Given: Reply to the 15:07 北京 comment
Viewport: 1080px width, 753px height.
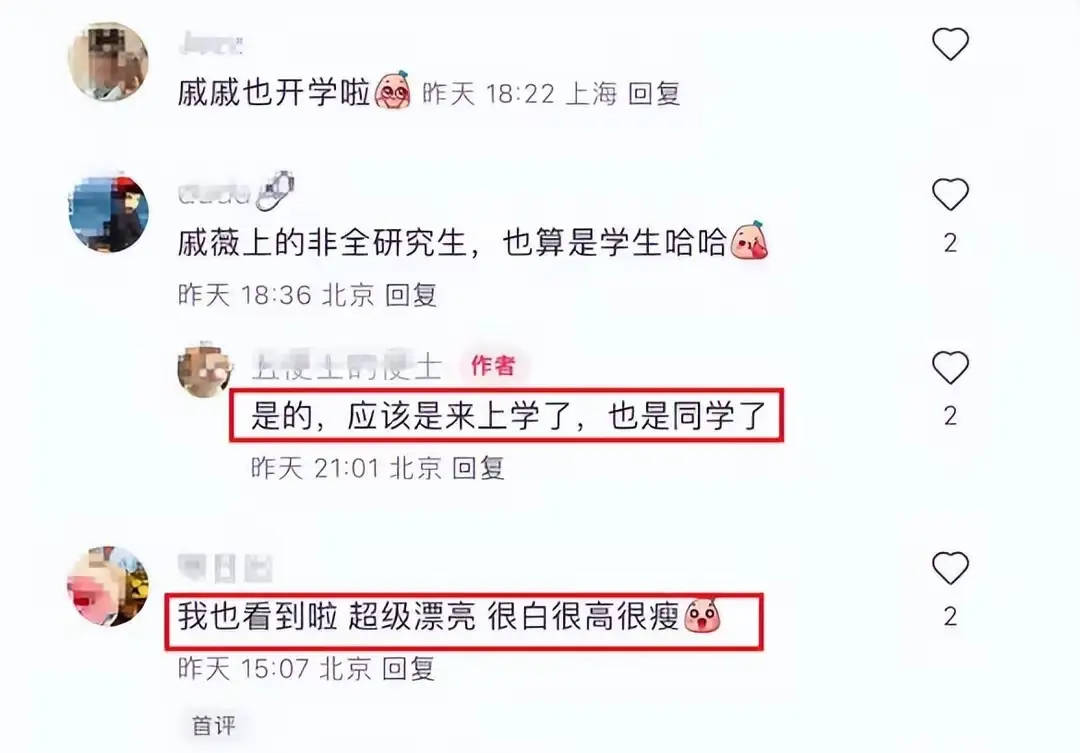Looking at the screenshot, I should pos(408,668).
